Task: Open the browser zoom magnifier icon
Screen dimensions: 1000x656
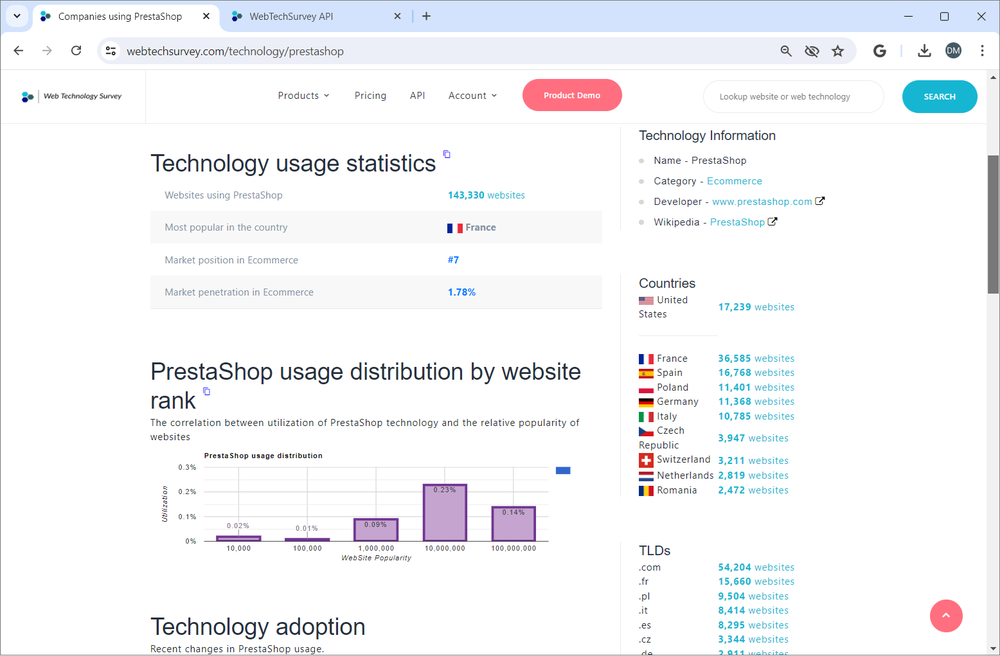Action: pyautogui.click(x=786, y=51)
